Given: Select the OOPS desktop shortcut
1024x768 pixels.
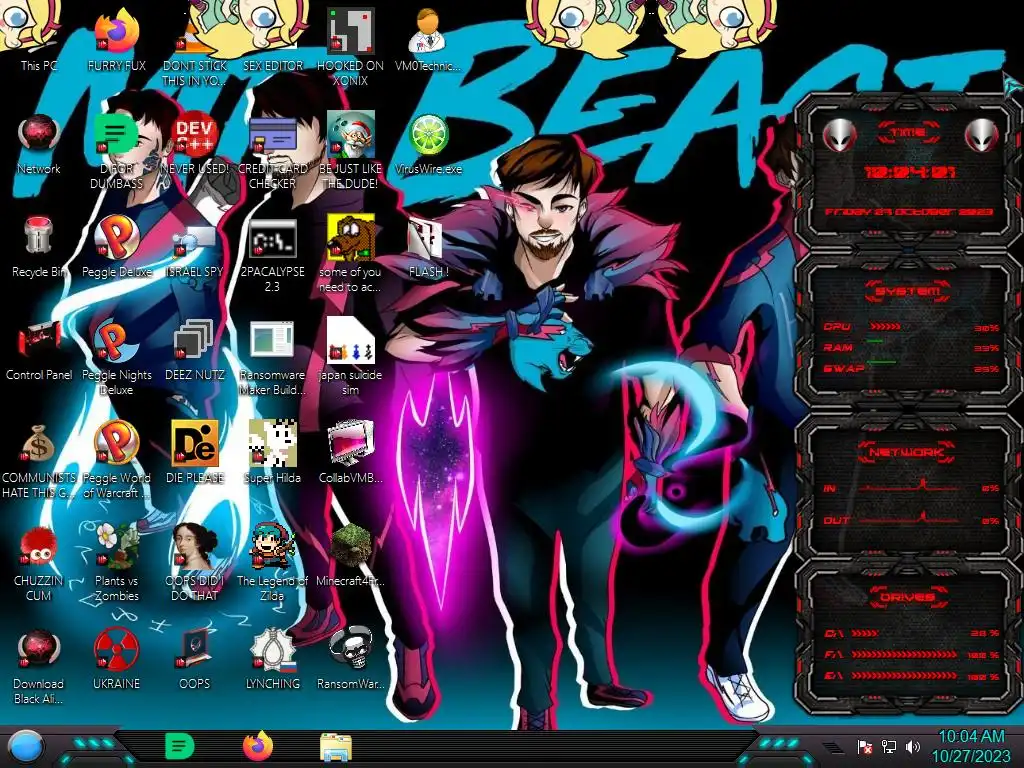Looking at the screenshot, I should pyautogui.click(x=195, y=660).
